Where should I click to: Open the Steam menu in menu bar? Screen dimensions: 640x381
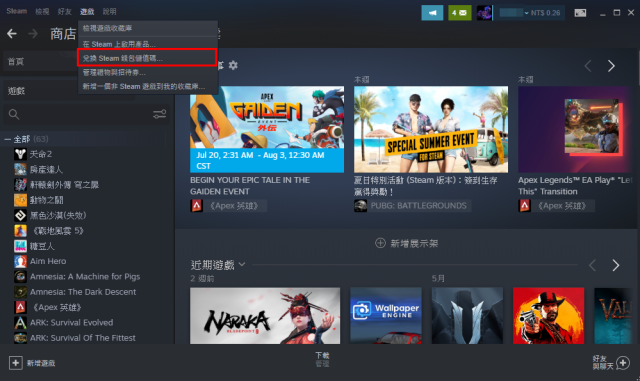pyautogui.click(x=16, y=11)
